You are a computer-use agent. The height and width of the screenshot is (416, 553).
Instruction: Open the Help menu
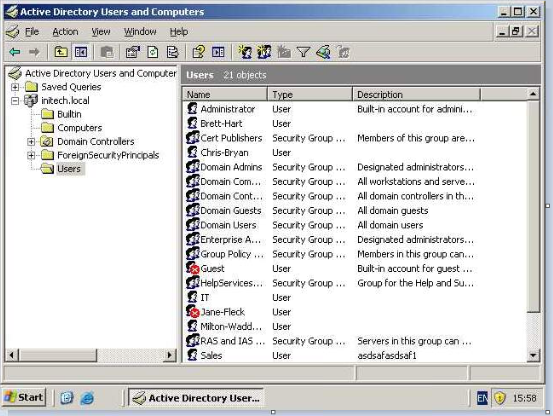[179, 32]
